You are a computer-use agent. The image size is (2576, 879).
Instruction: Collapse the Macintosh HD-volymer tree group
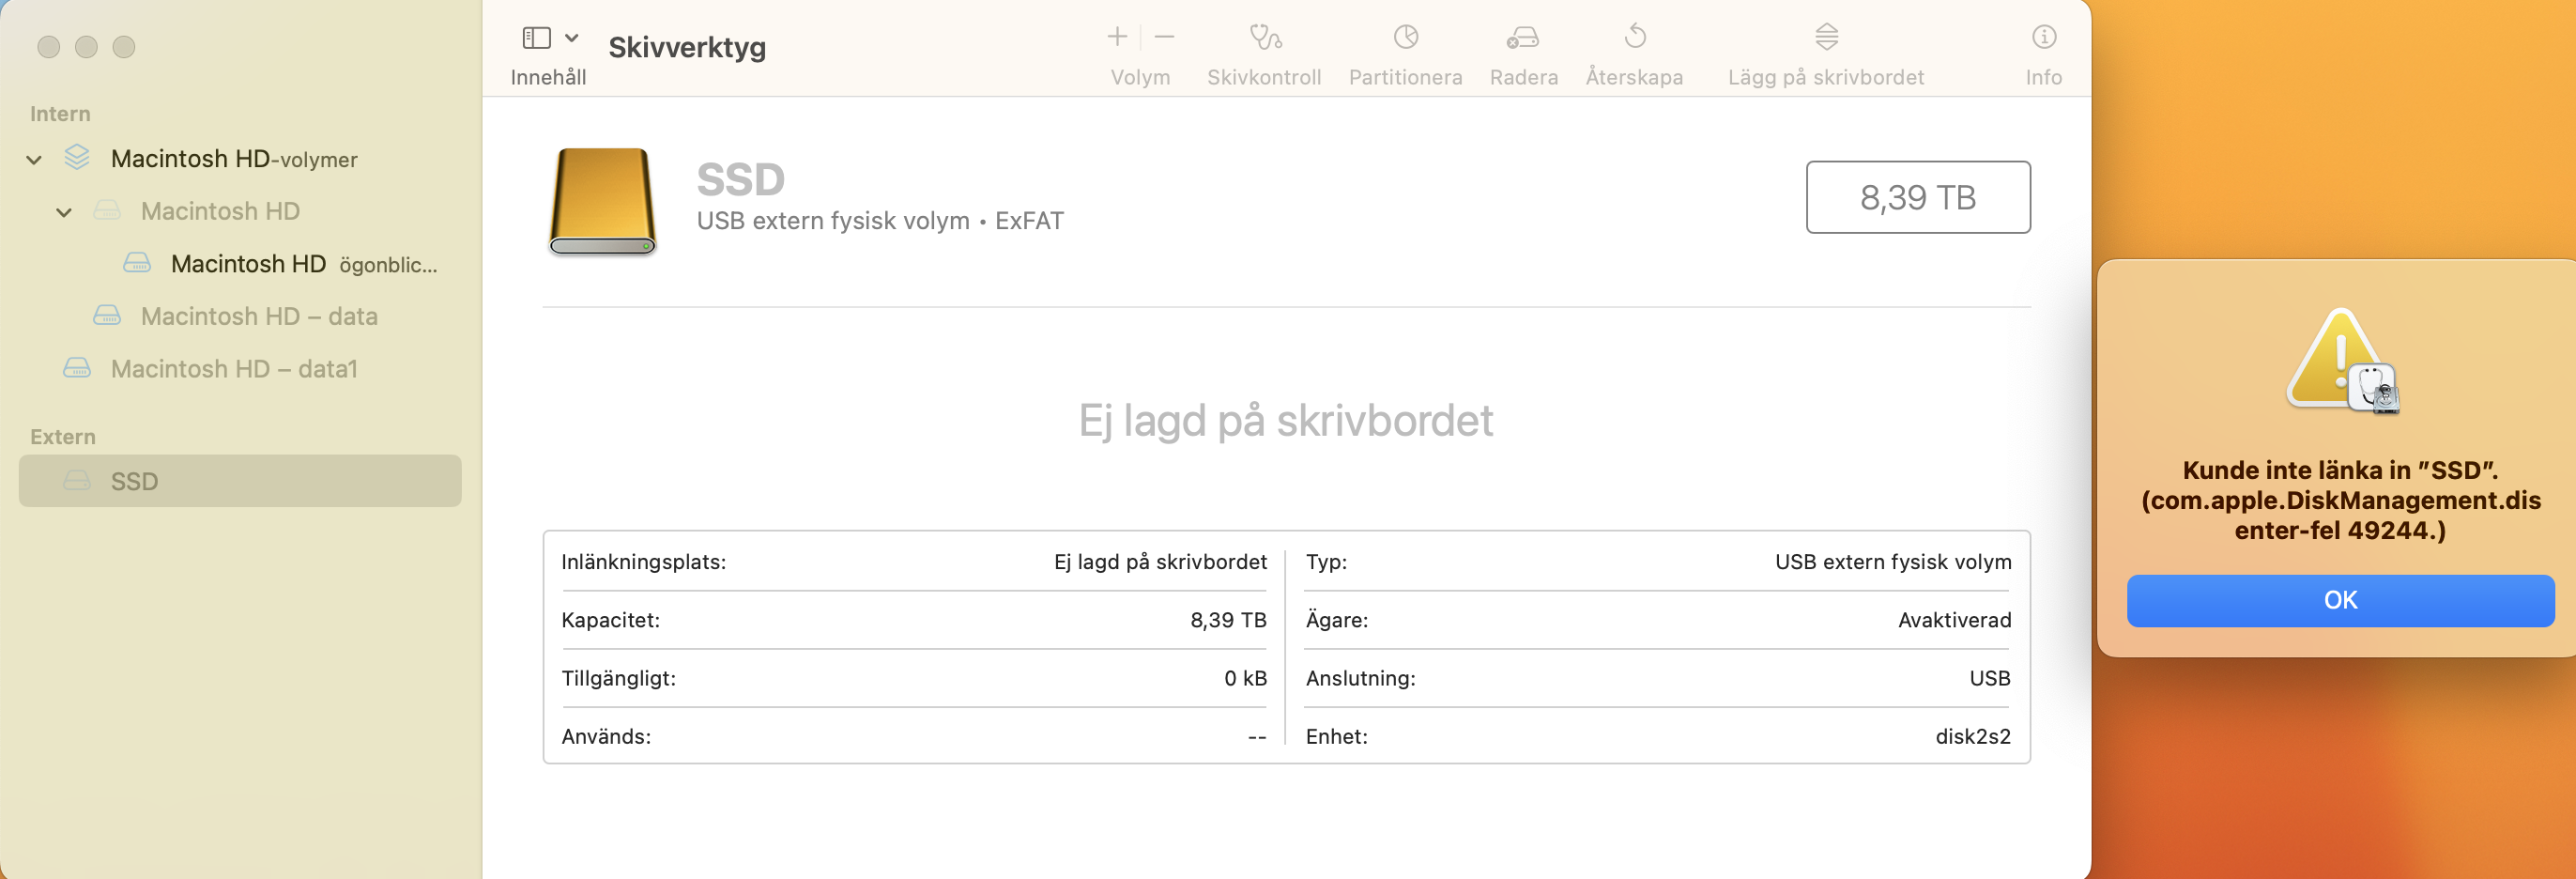pos(34,160)
